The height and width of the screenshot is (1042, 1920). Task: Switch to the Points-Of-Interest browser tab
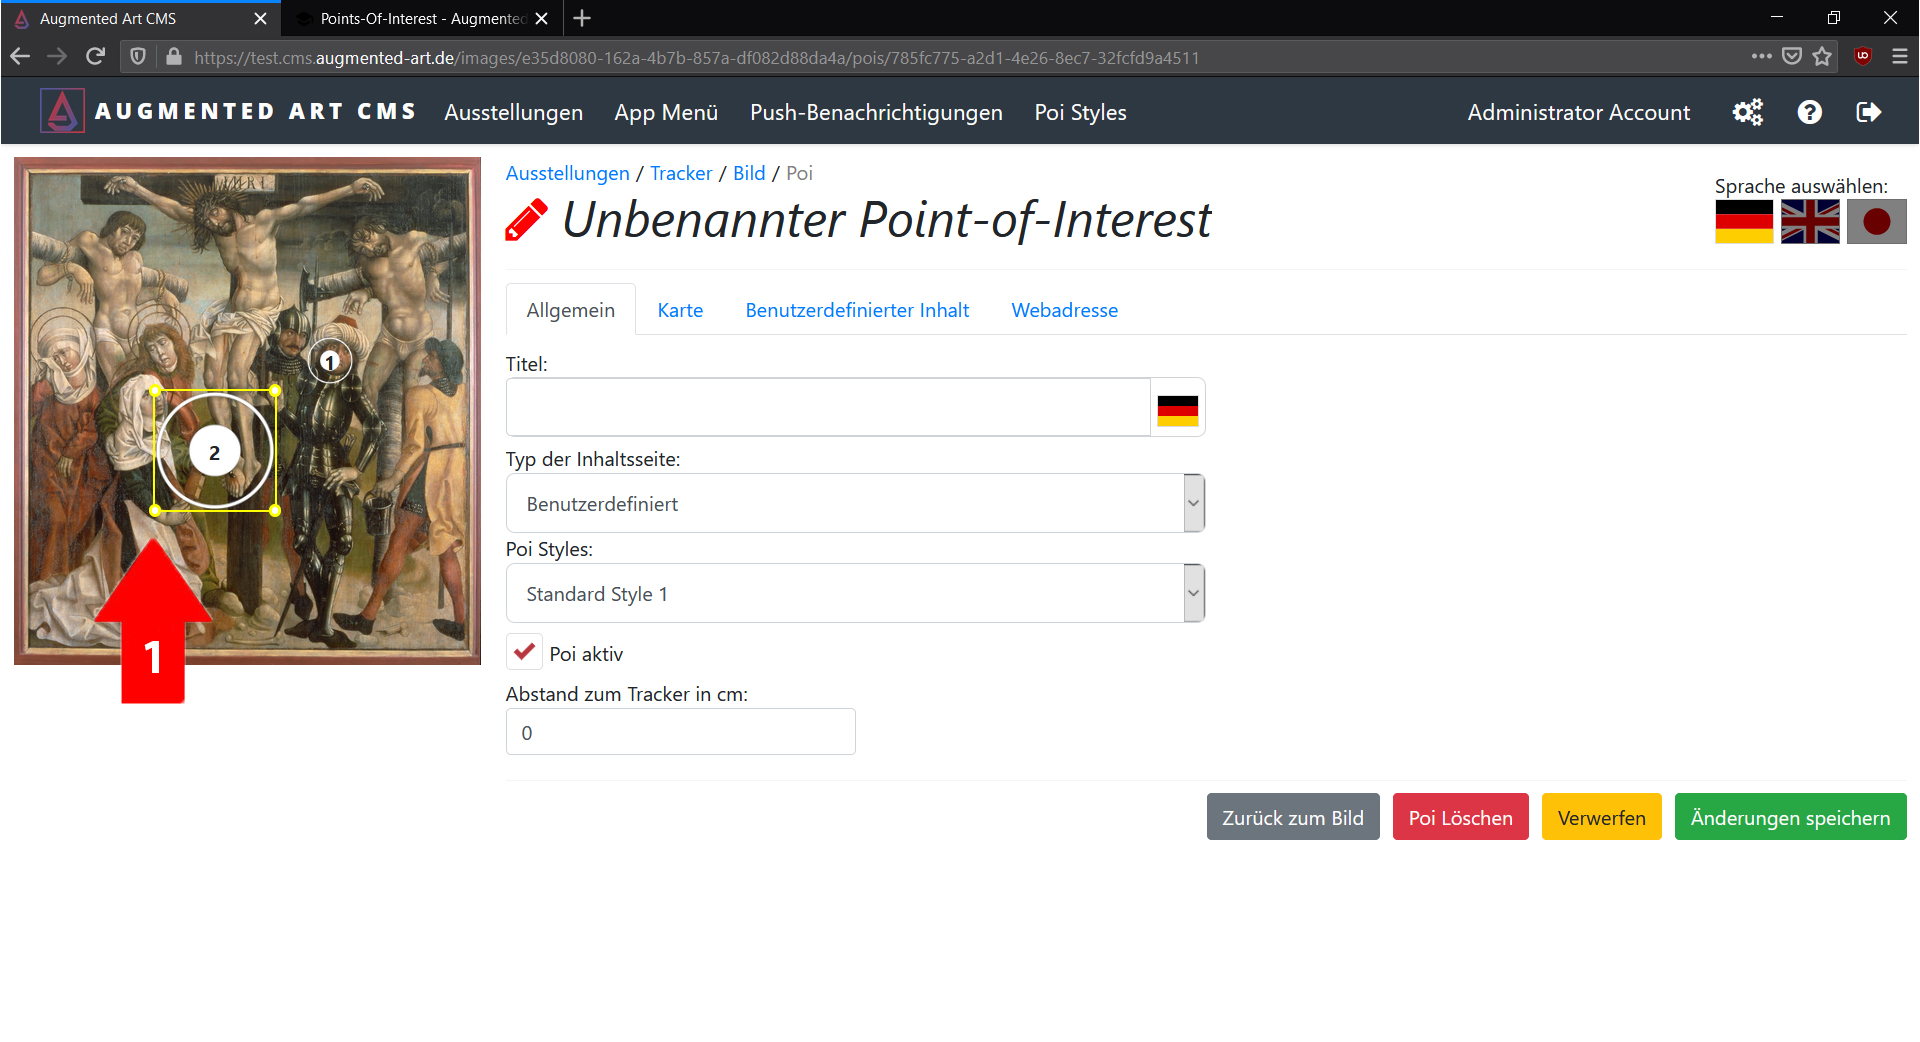tap(420, 18)
